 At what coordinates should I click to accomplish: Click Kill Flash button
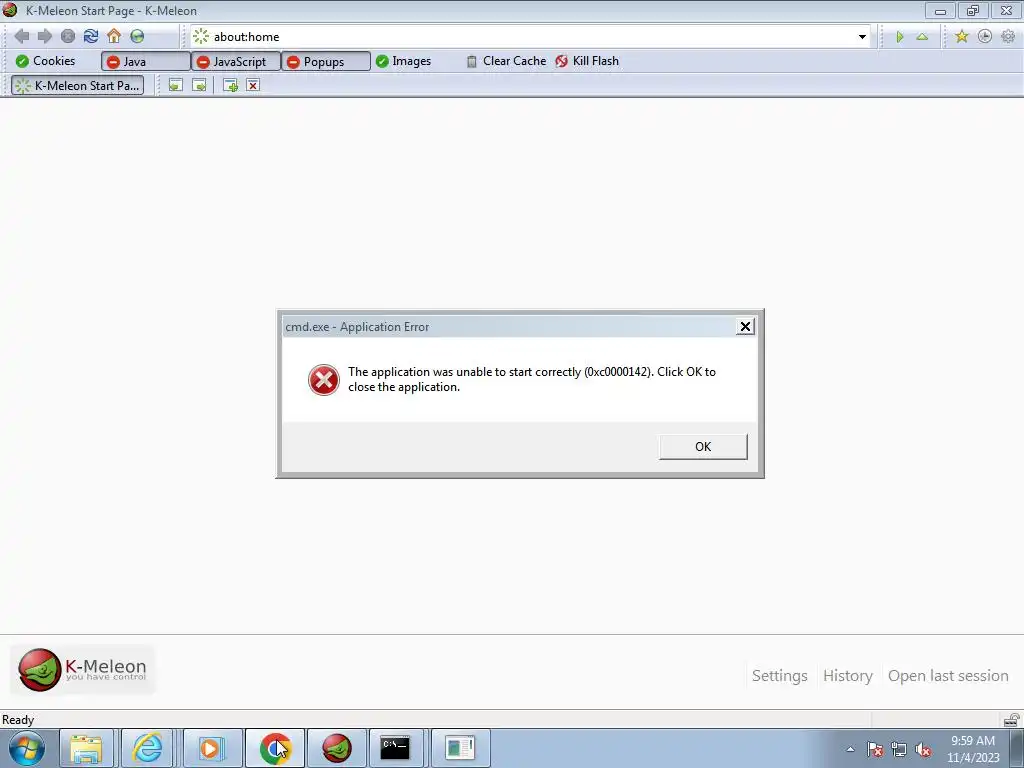[587, 61]
